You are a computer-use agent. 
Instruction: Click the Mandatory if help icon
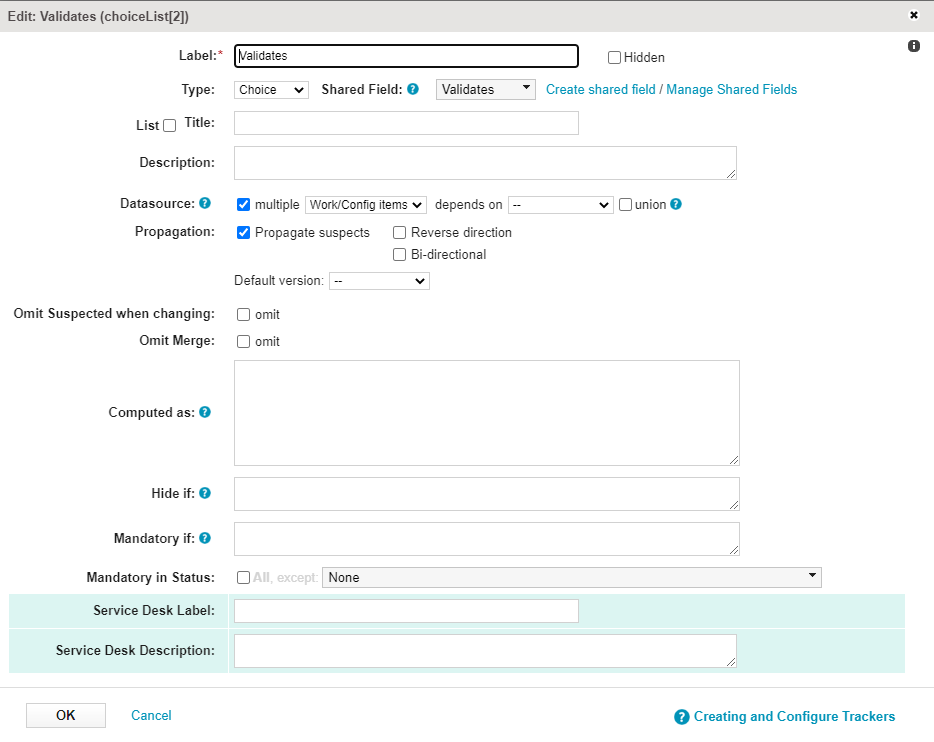205,538
